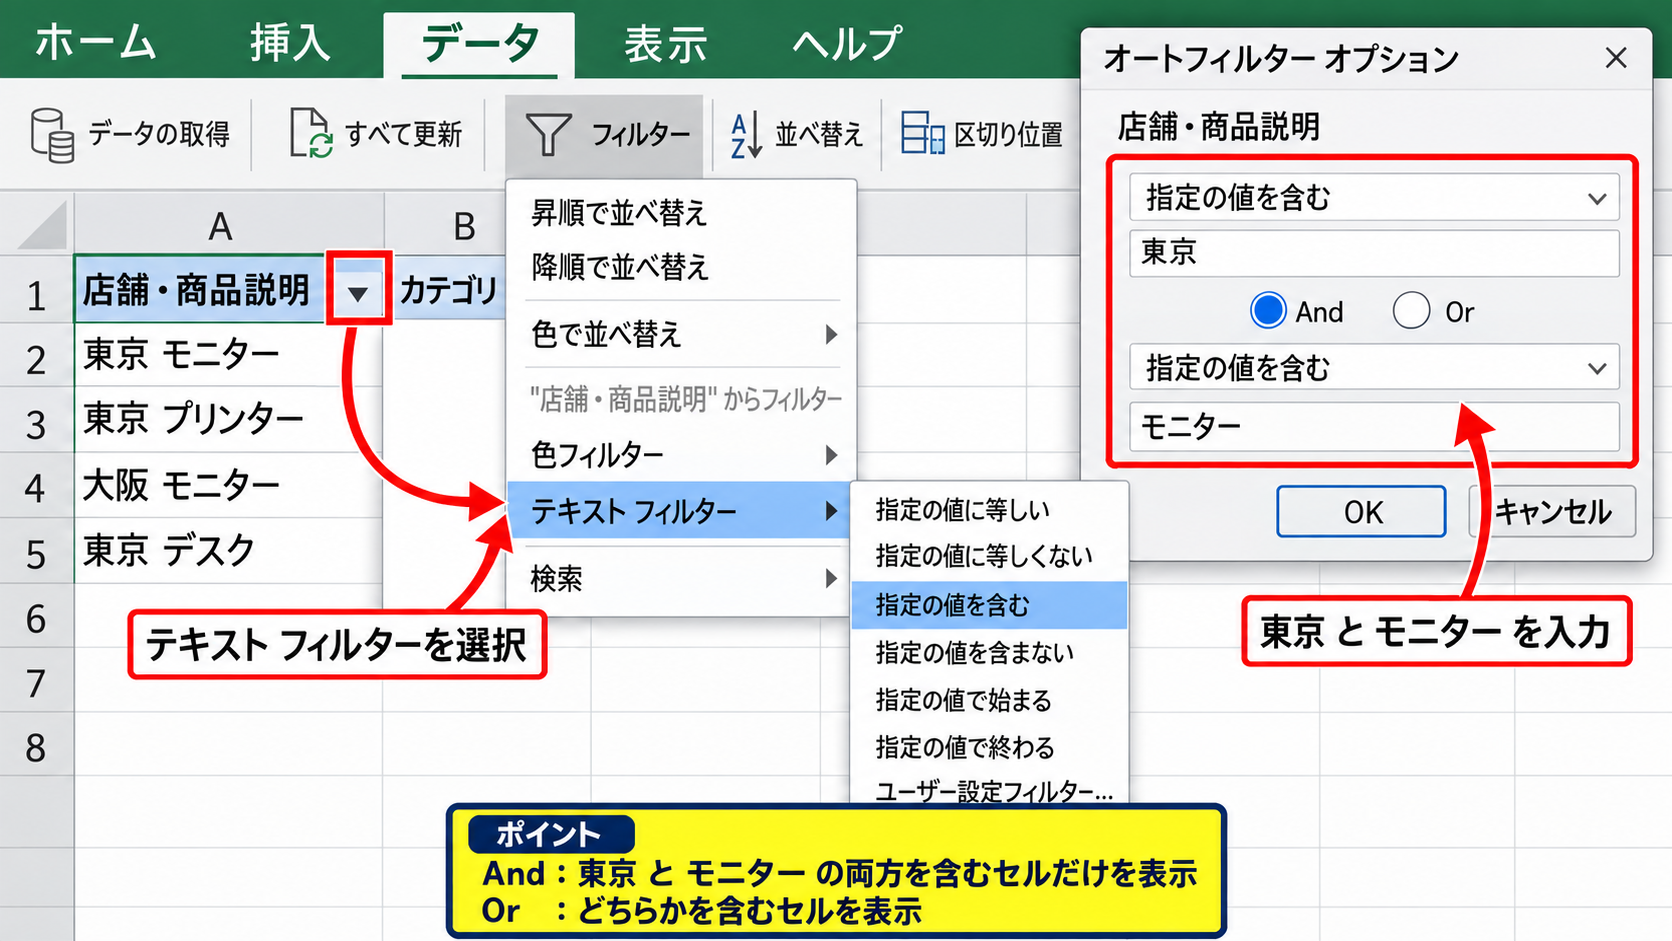Select 指定の値を含む in the submenu
Screen dimensions: 1672x941
989,605
